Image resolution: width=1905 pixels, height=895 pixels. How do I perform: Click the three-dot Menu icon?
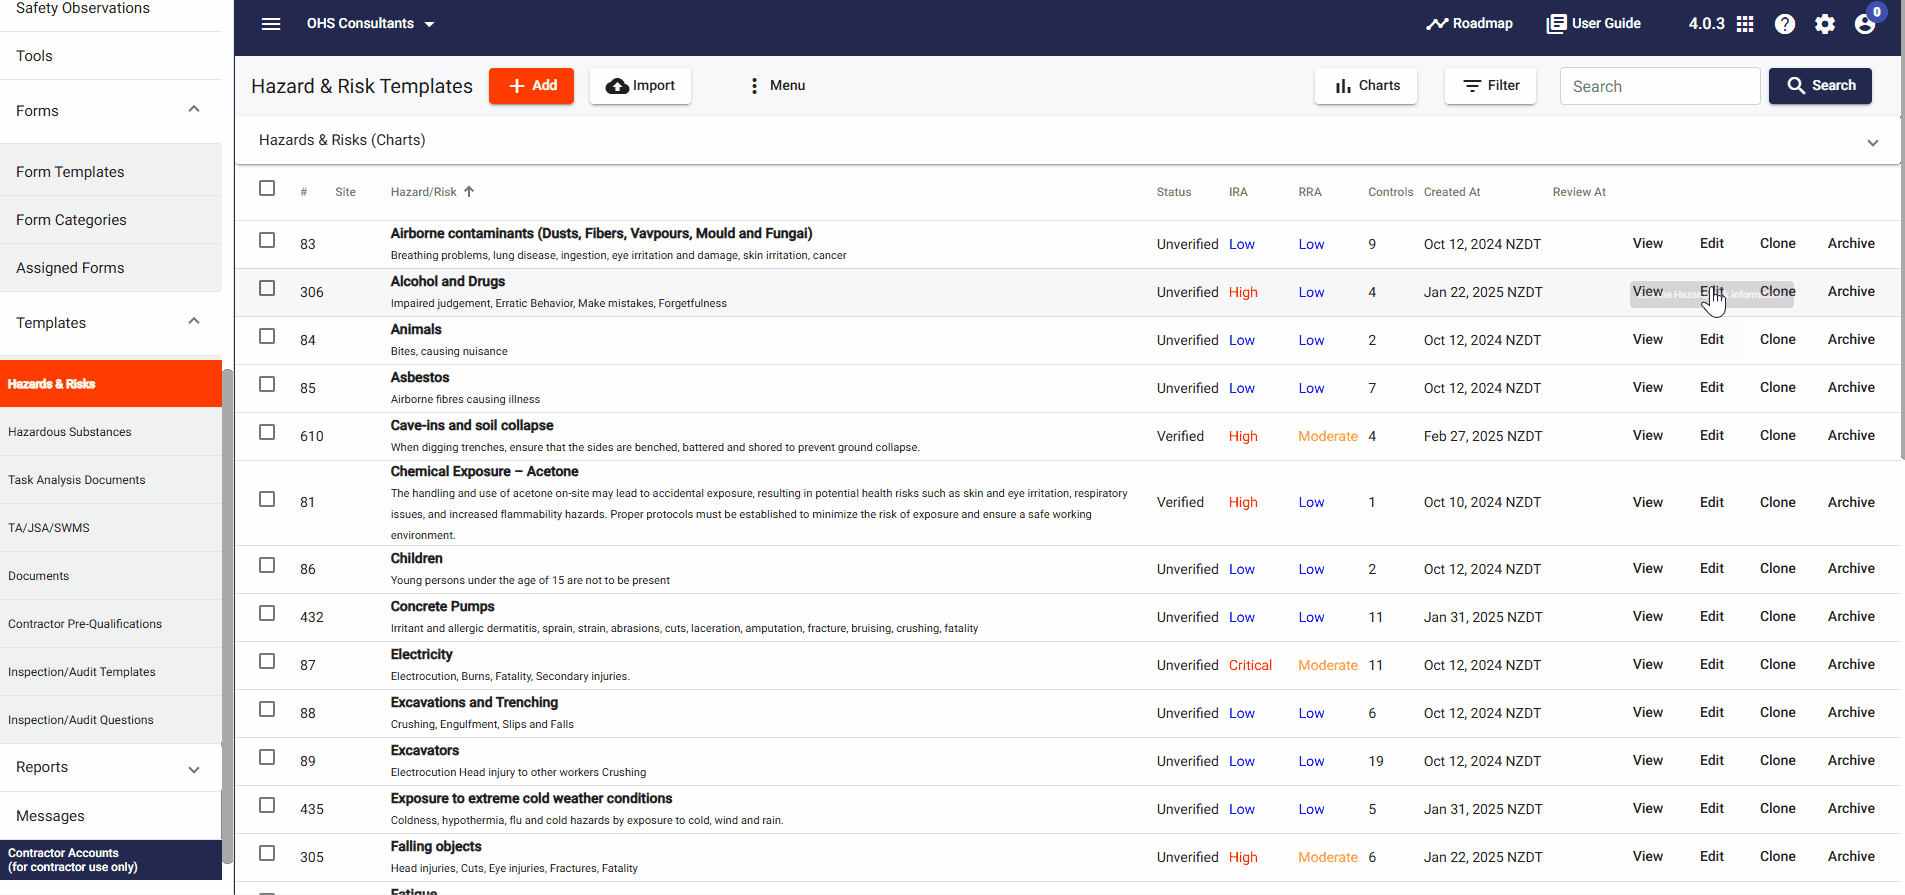754,86
